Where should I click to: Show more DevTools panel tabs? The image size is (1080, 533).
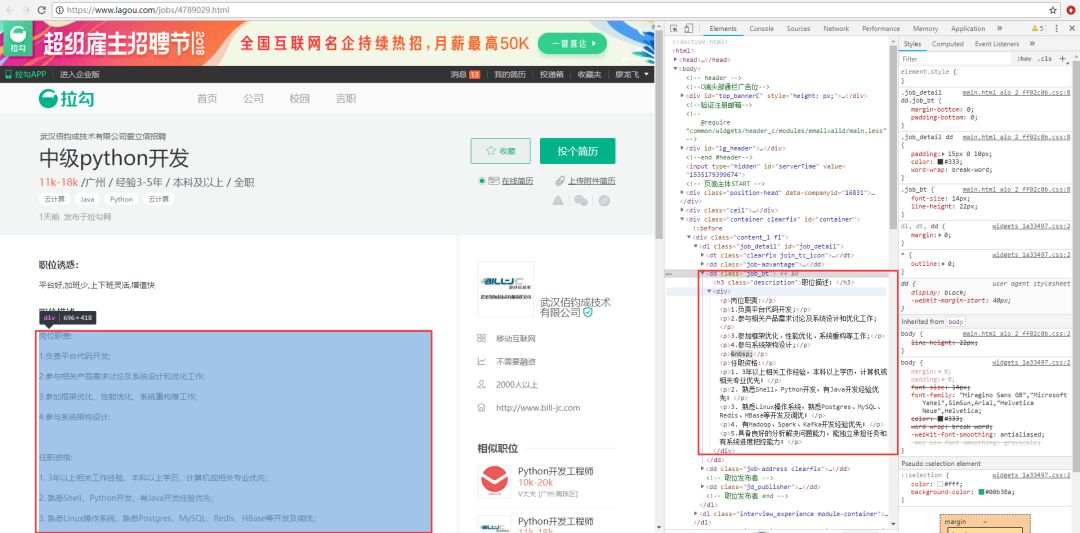[x=999, y=28]
